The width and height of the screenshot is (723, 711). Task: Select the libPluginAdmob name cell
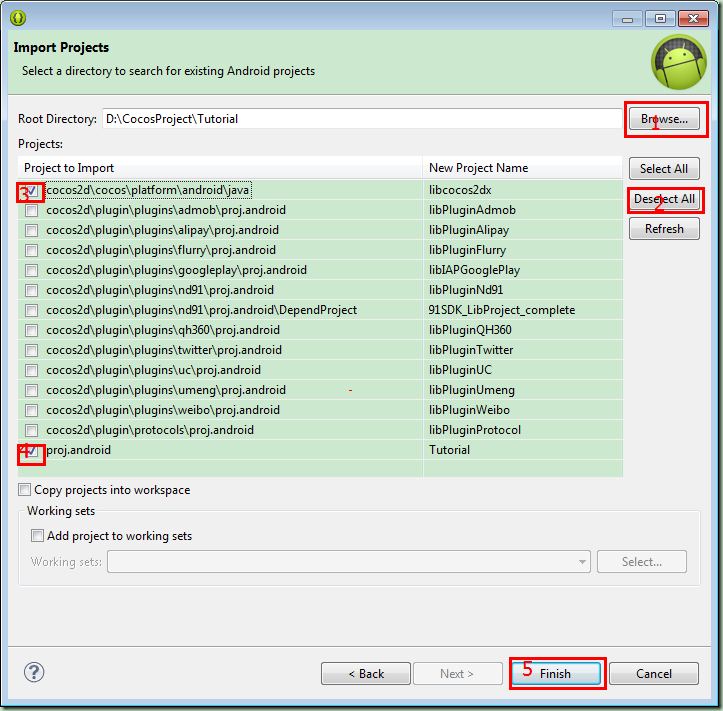pos(522,210)
